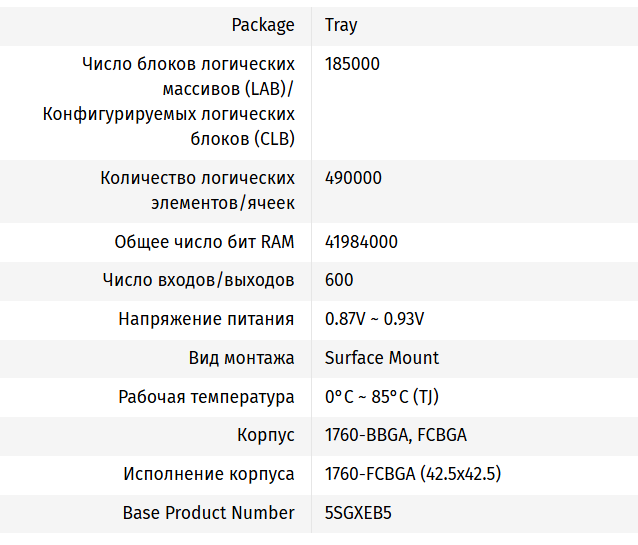Click the "Исполнение корпуса" label
The width and height of the screenshot is (638, 545).
pyautogui.click(x=208, y=474)
